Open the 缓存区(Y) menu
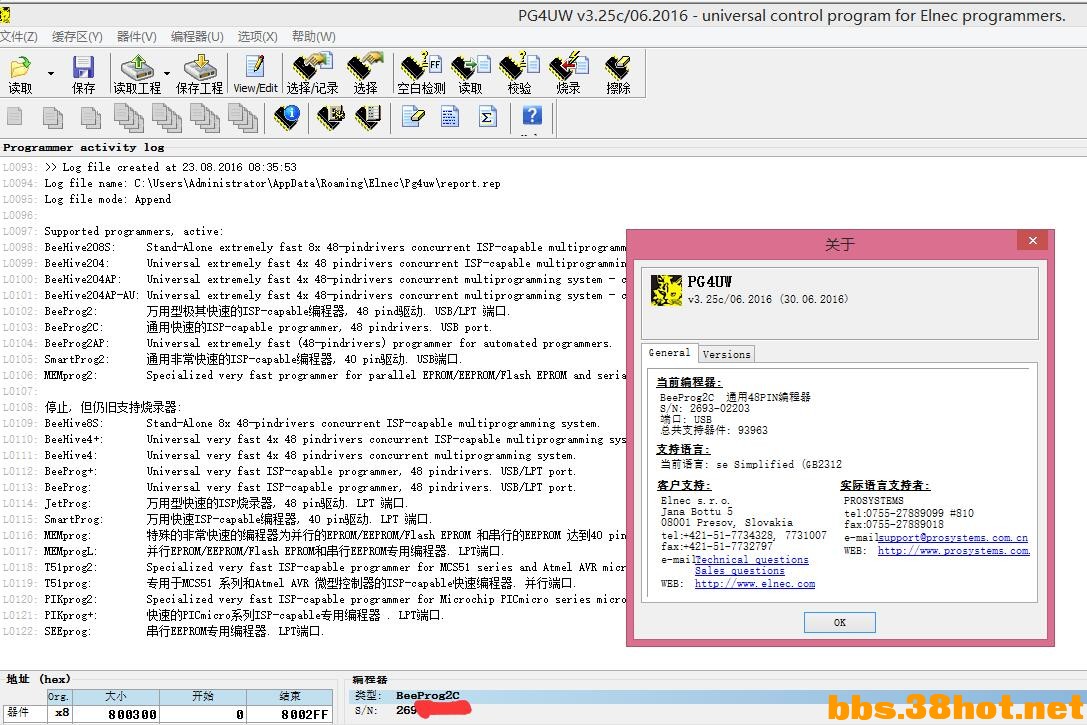The width and height of the screenshot is (1087, 725). coord(77,37)
